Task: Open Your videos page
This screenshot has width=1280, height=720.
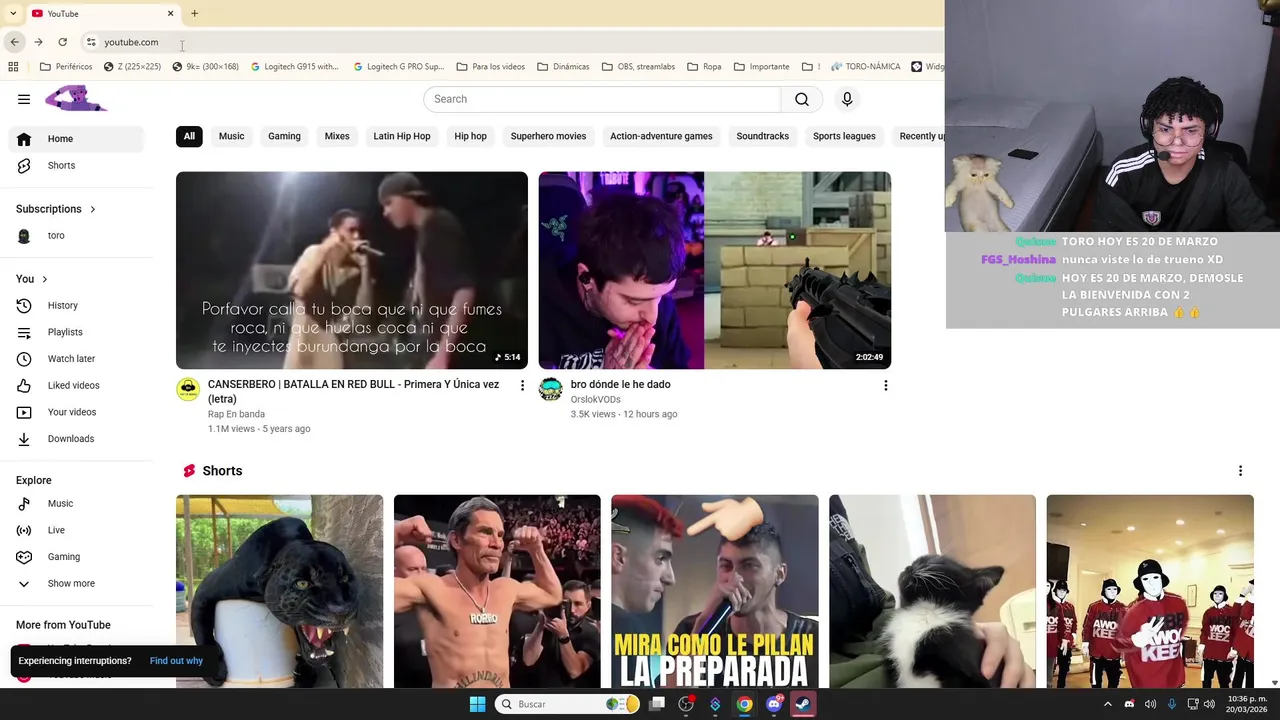Action: pos(76,412)
